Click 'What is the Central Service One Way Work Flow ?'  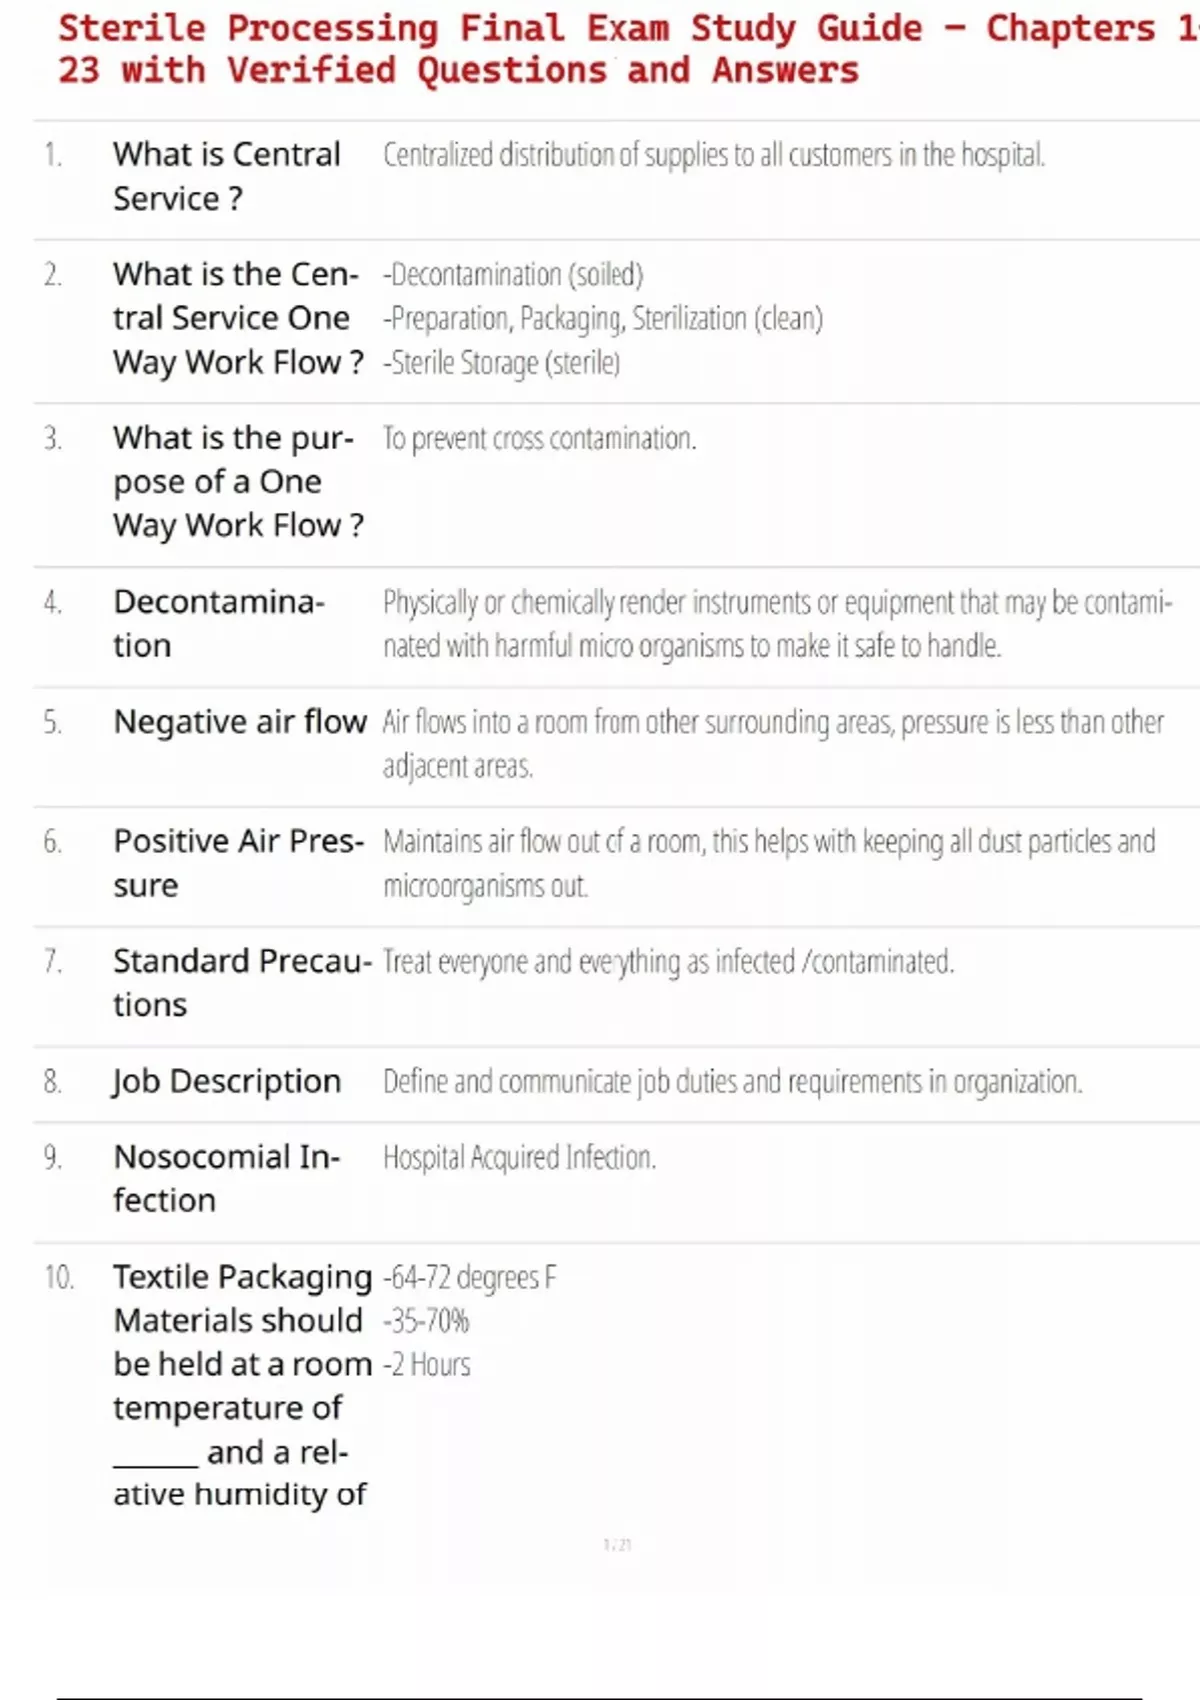tap(238, 318)
